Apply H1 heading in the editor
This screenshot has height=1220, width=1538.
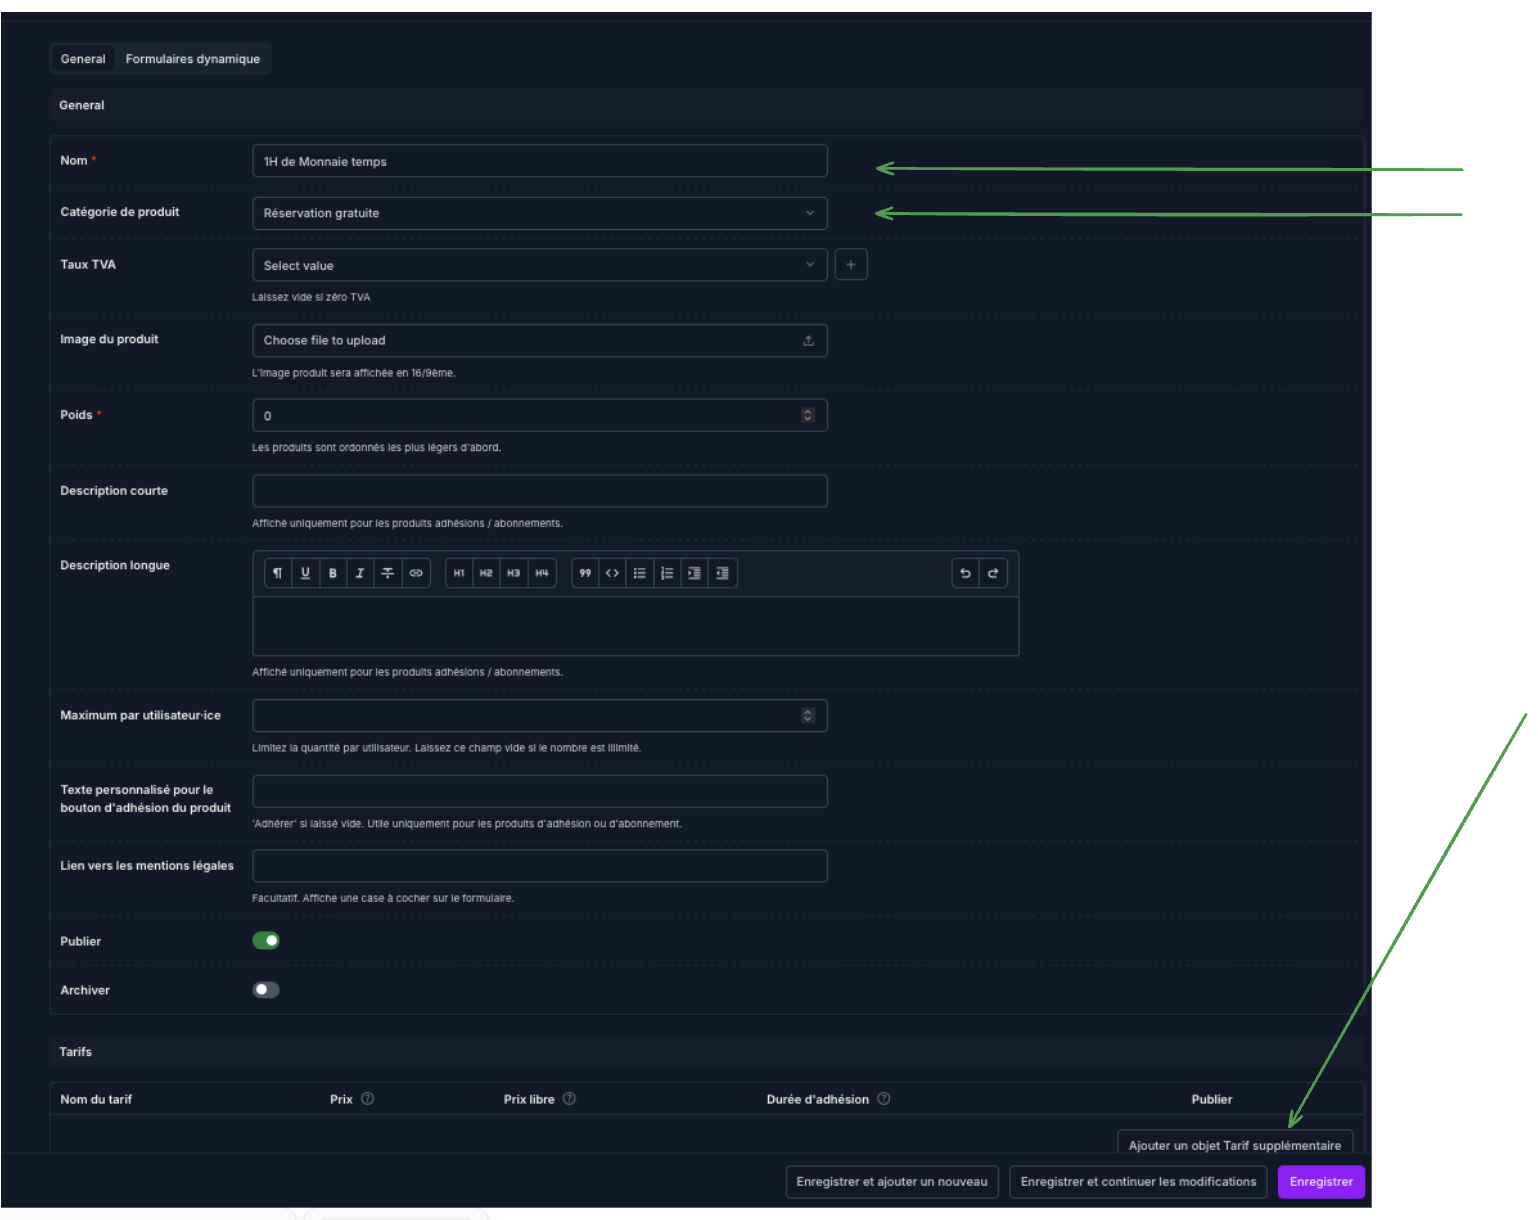(x=459, y=573)
